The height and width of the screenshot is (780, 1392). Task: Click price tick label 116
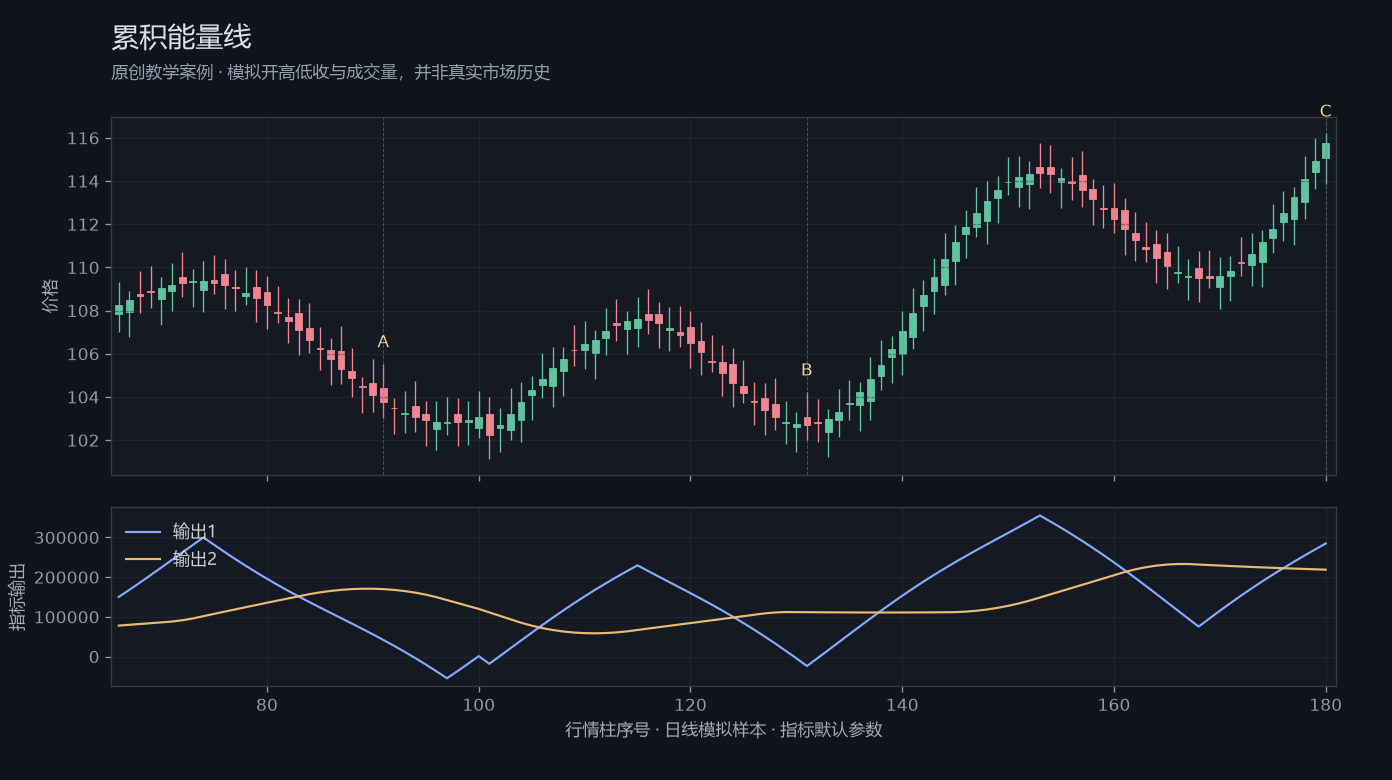click(83, 138)
